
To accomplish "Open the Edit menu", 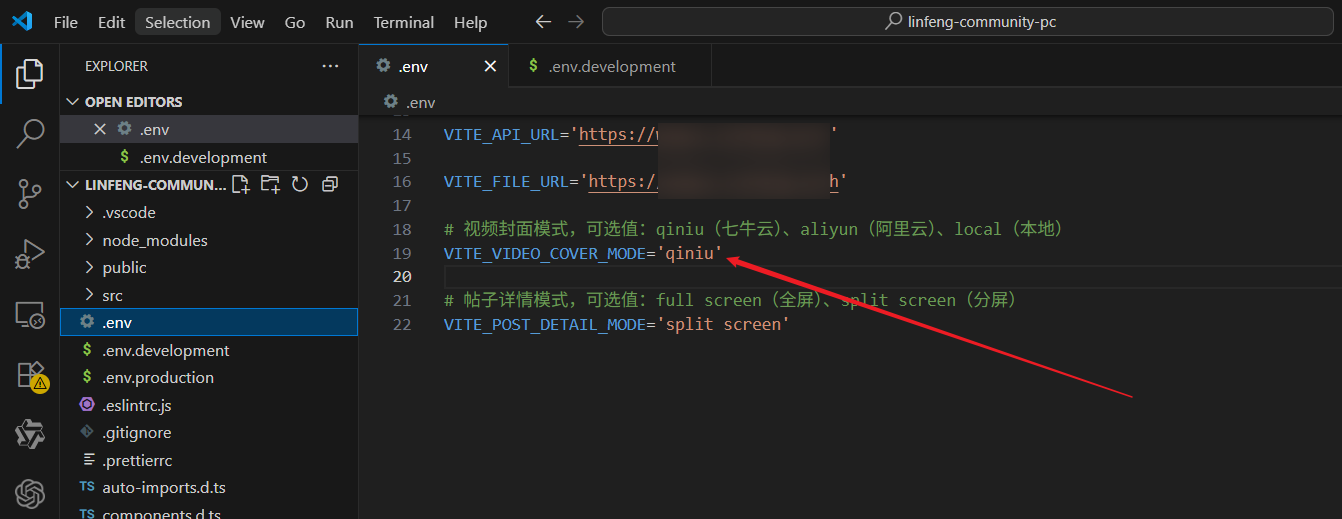I will (112, 22).
